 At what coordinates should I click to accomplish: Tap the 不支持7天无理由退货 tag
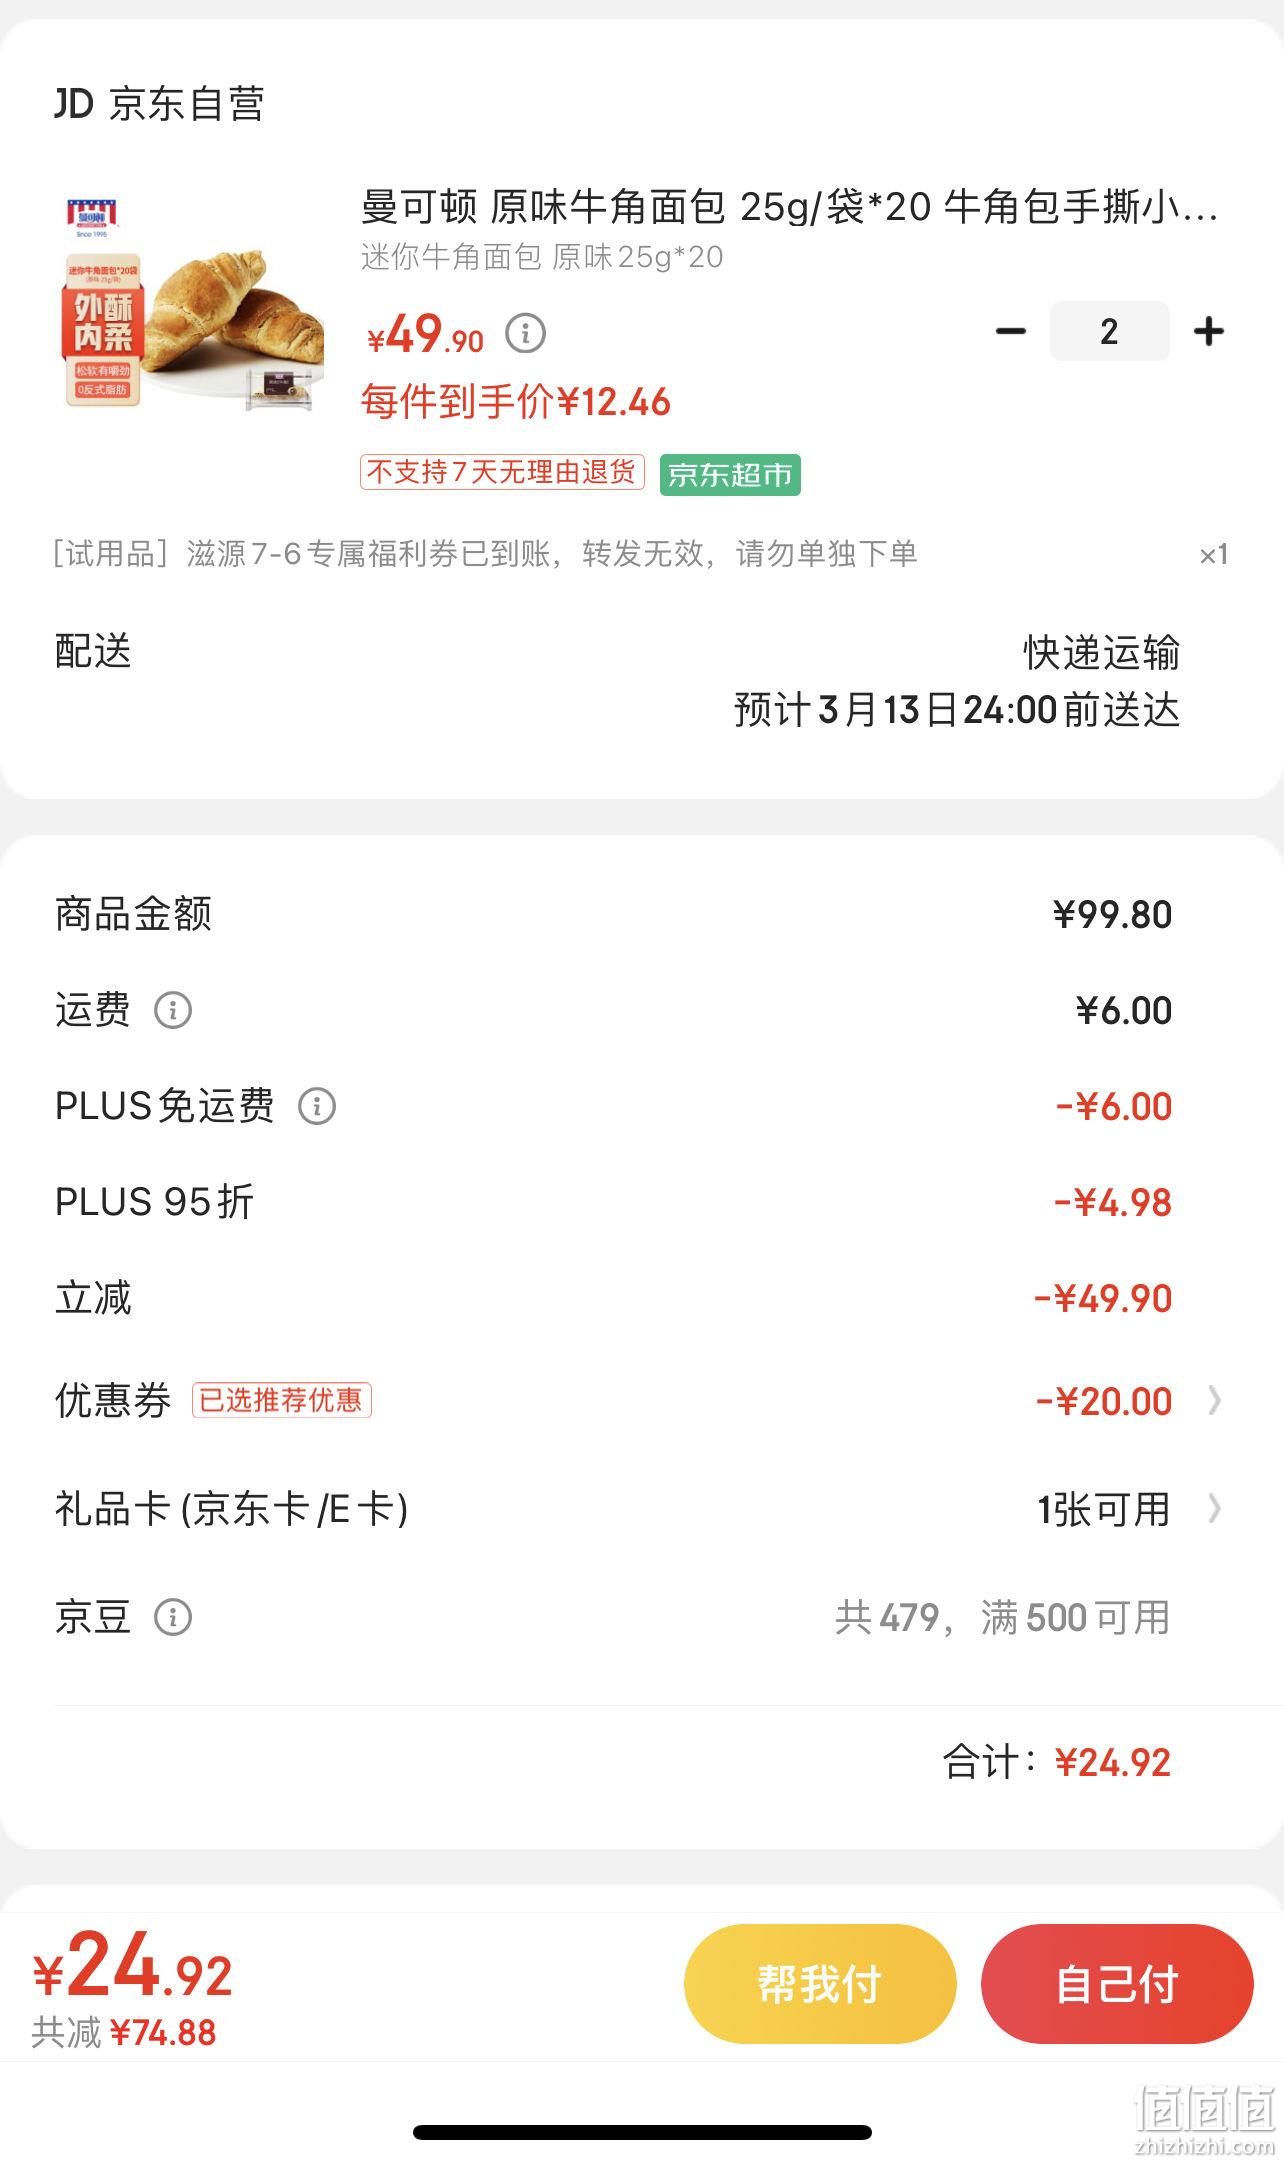tap(502, 472)
